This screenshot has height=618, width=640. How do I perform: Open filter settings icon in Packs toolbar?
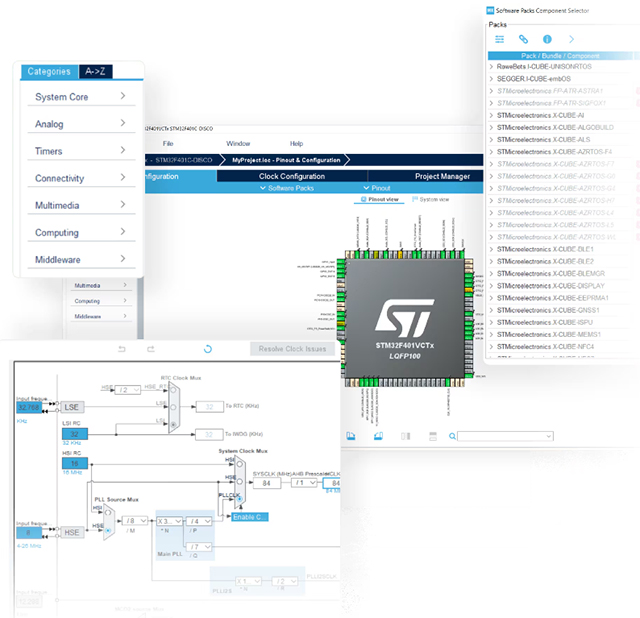499,39
